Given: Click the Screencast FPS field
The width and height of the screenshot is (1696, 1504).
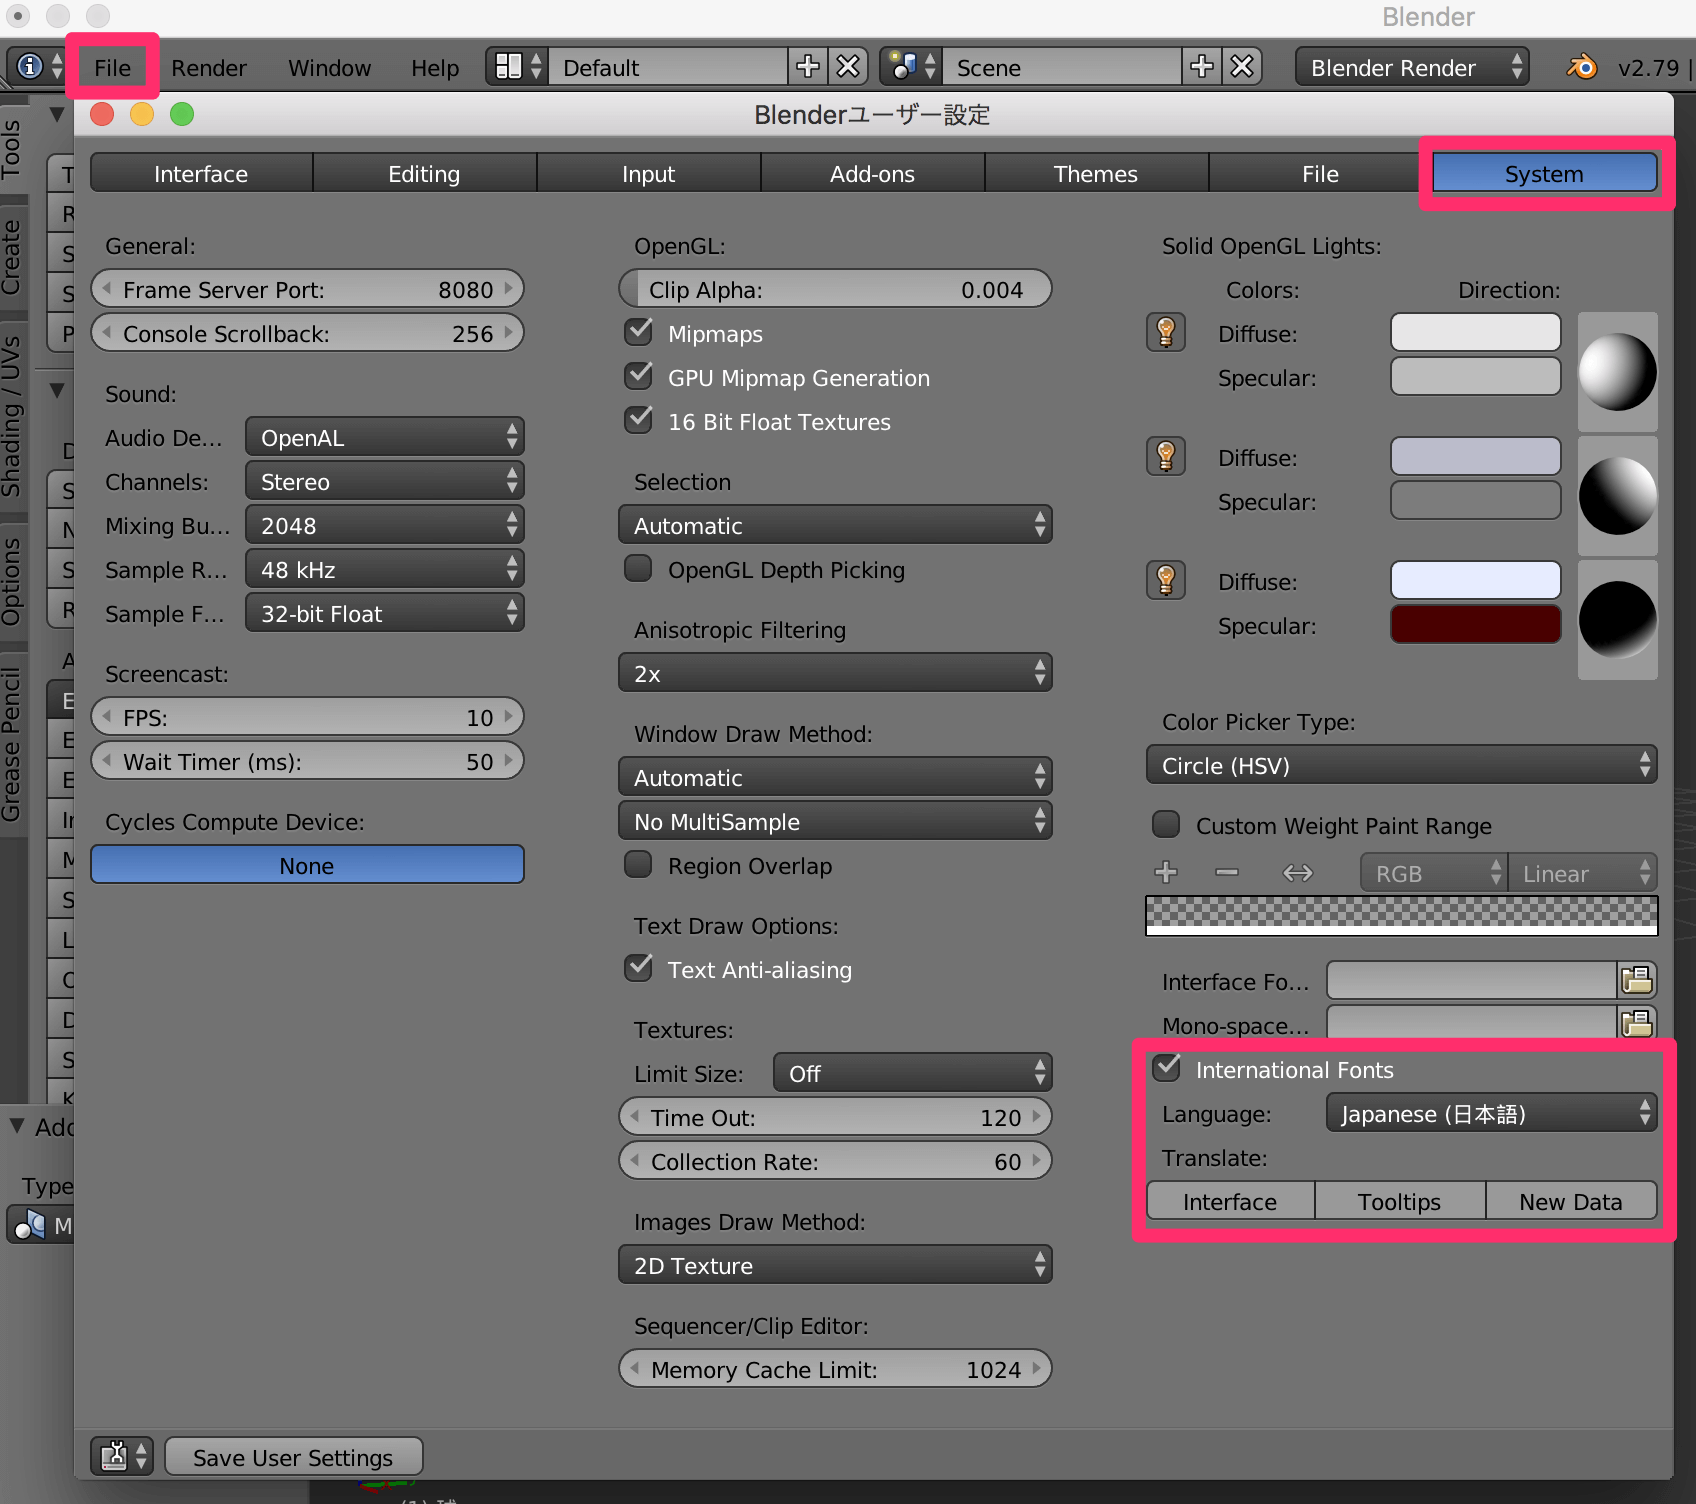Looking at the screenshot, I should pyautogui.click(x=307, y=717).
